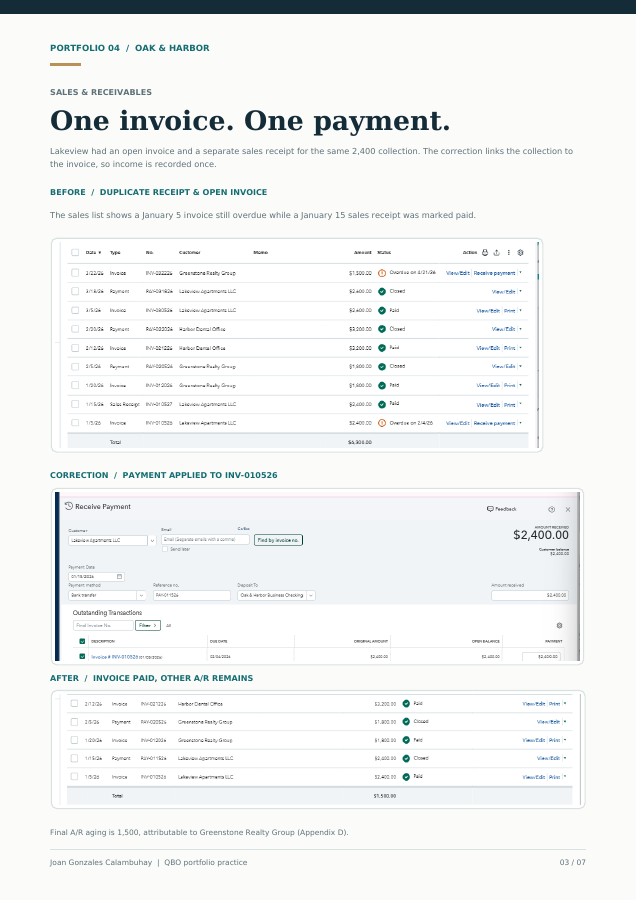Click View/Edit on the Sales Receipt row
Image resolution: width=637 pixels, height=900 pixels.
click(488, 405)
